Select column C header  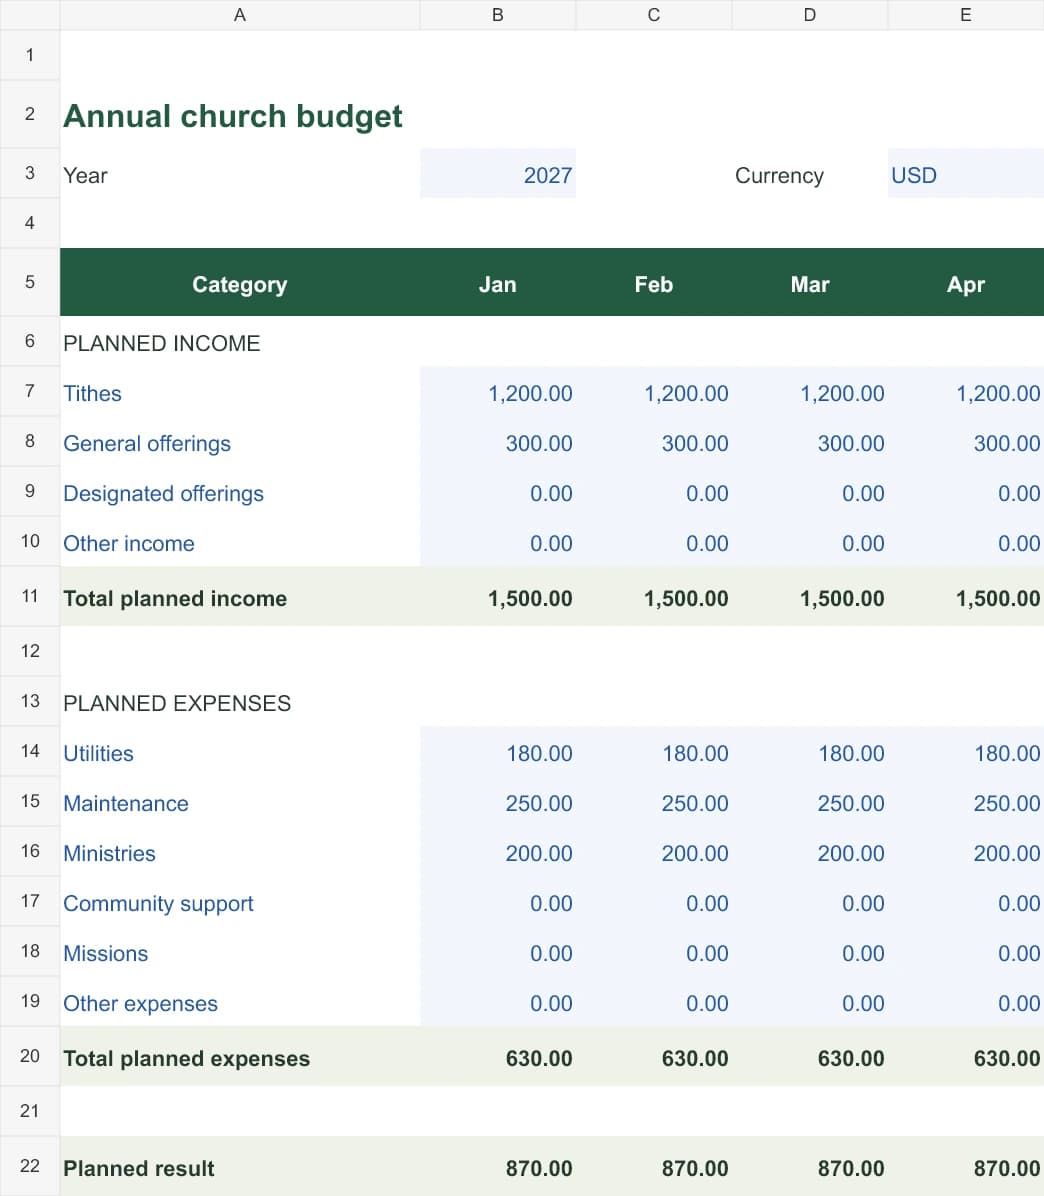tap(654, 15)
